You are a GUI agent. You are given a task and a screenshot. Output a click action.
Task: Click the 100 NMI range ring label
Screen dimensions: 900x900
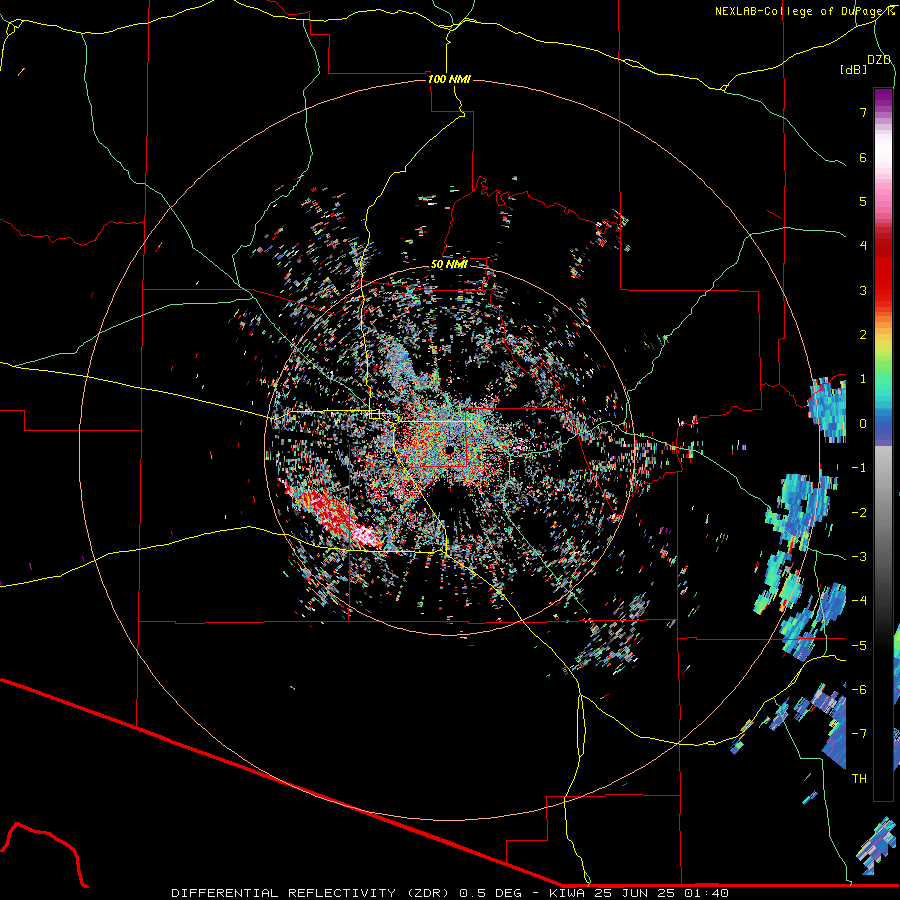(x=449, y=79)
